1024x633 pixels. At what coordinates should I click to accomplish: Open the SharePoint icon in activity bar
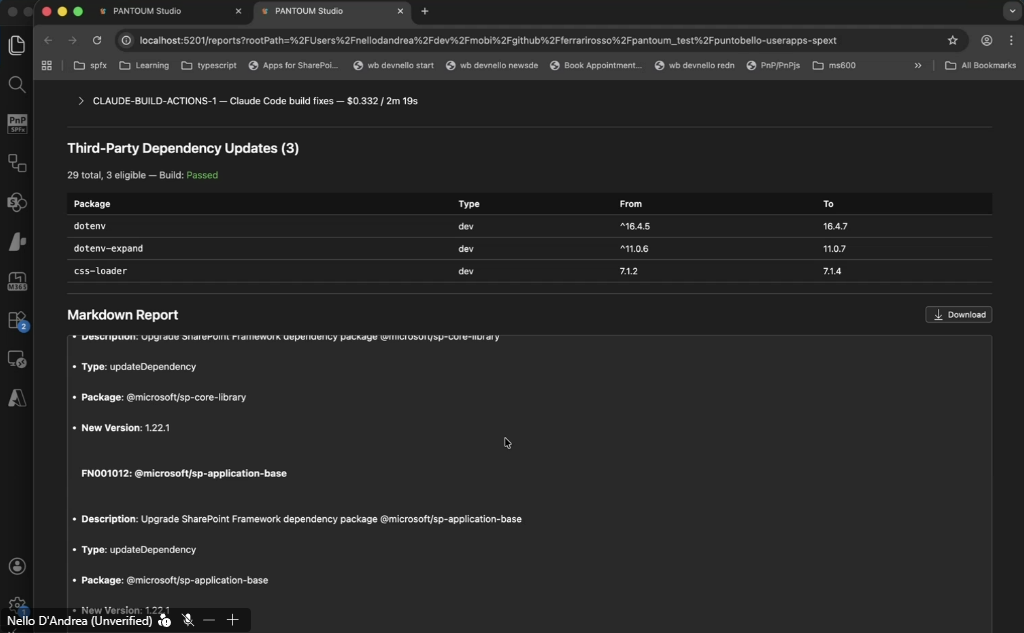coord(16,202)
